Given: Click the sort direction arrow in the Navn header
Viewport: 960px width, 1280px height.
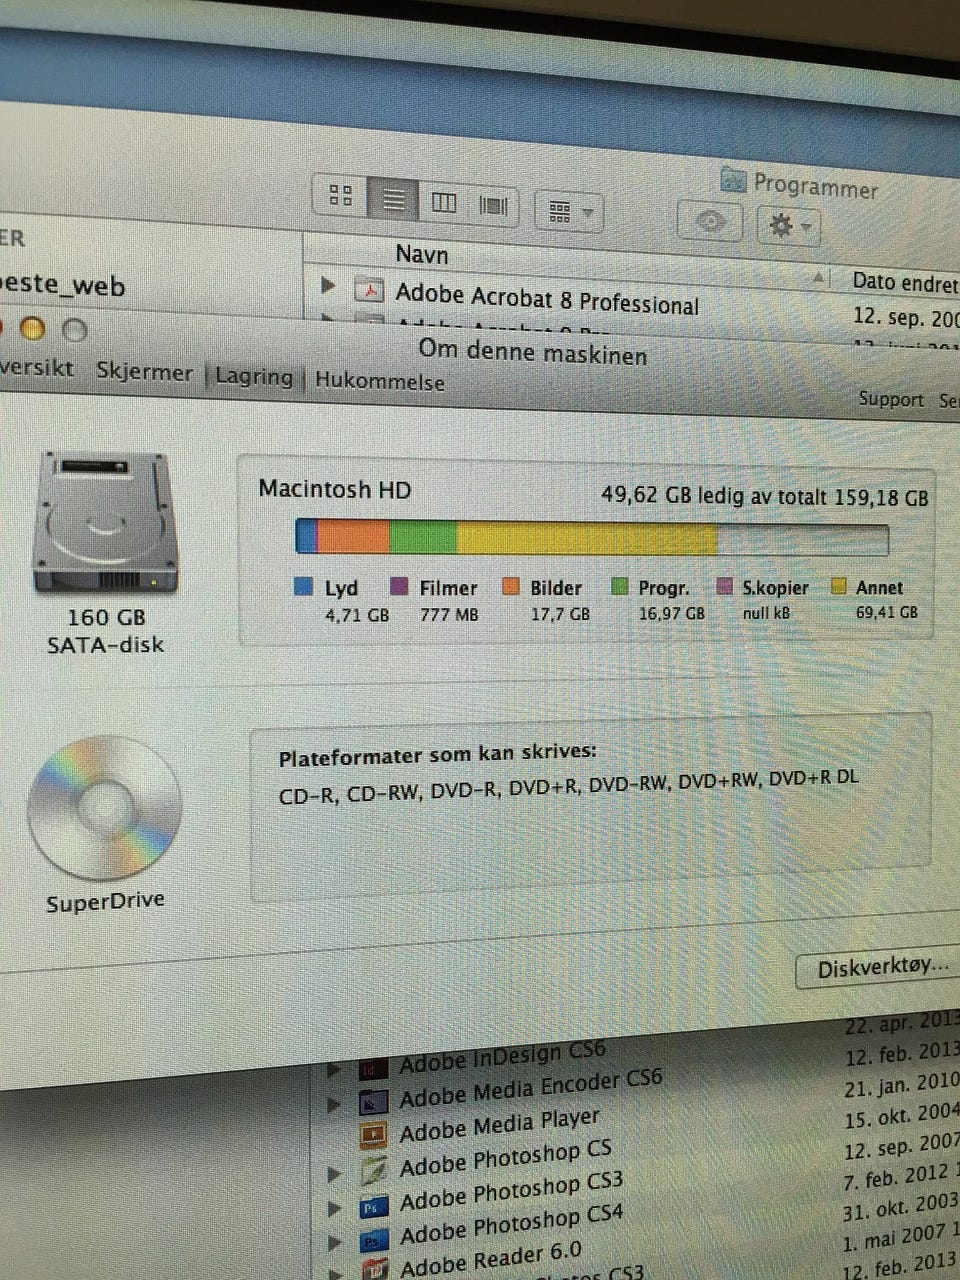Looking at the screenshot, I should pos(820,277).
